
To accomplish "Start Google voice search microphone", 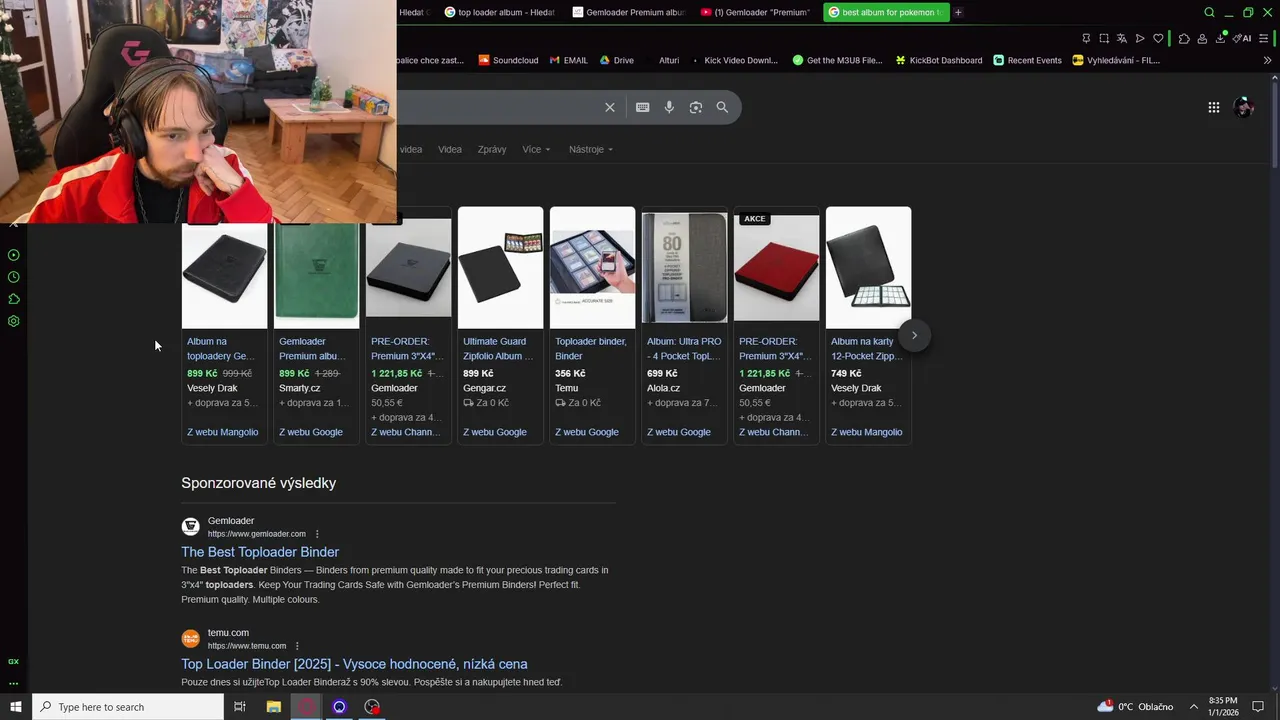I will [669, 107].
